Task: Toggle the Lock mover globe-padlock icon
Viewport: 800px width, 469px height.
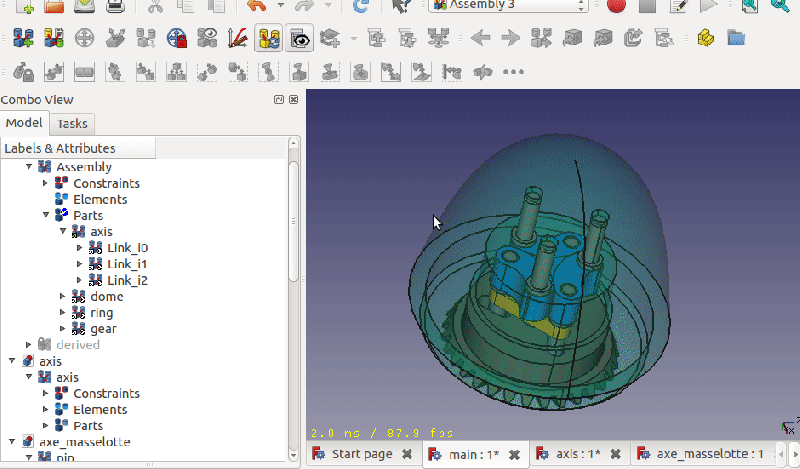Action: [177, 38]
